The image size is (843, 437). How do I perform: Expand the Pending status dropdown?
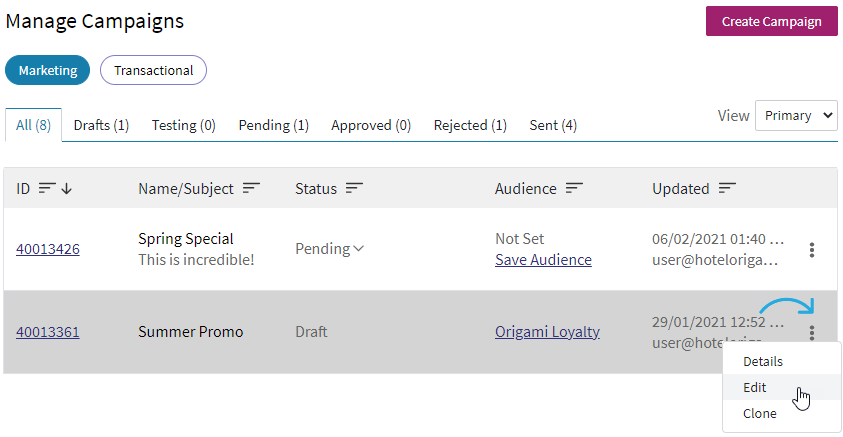[330, 249]
